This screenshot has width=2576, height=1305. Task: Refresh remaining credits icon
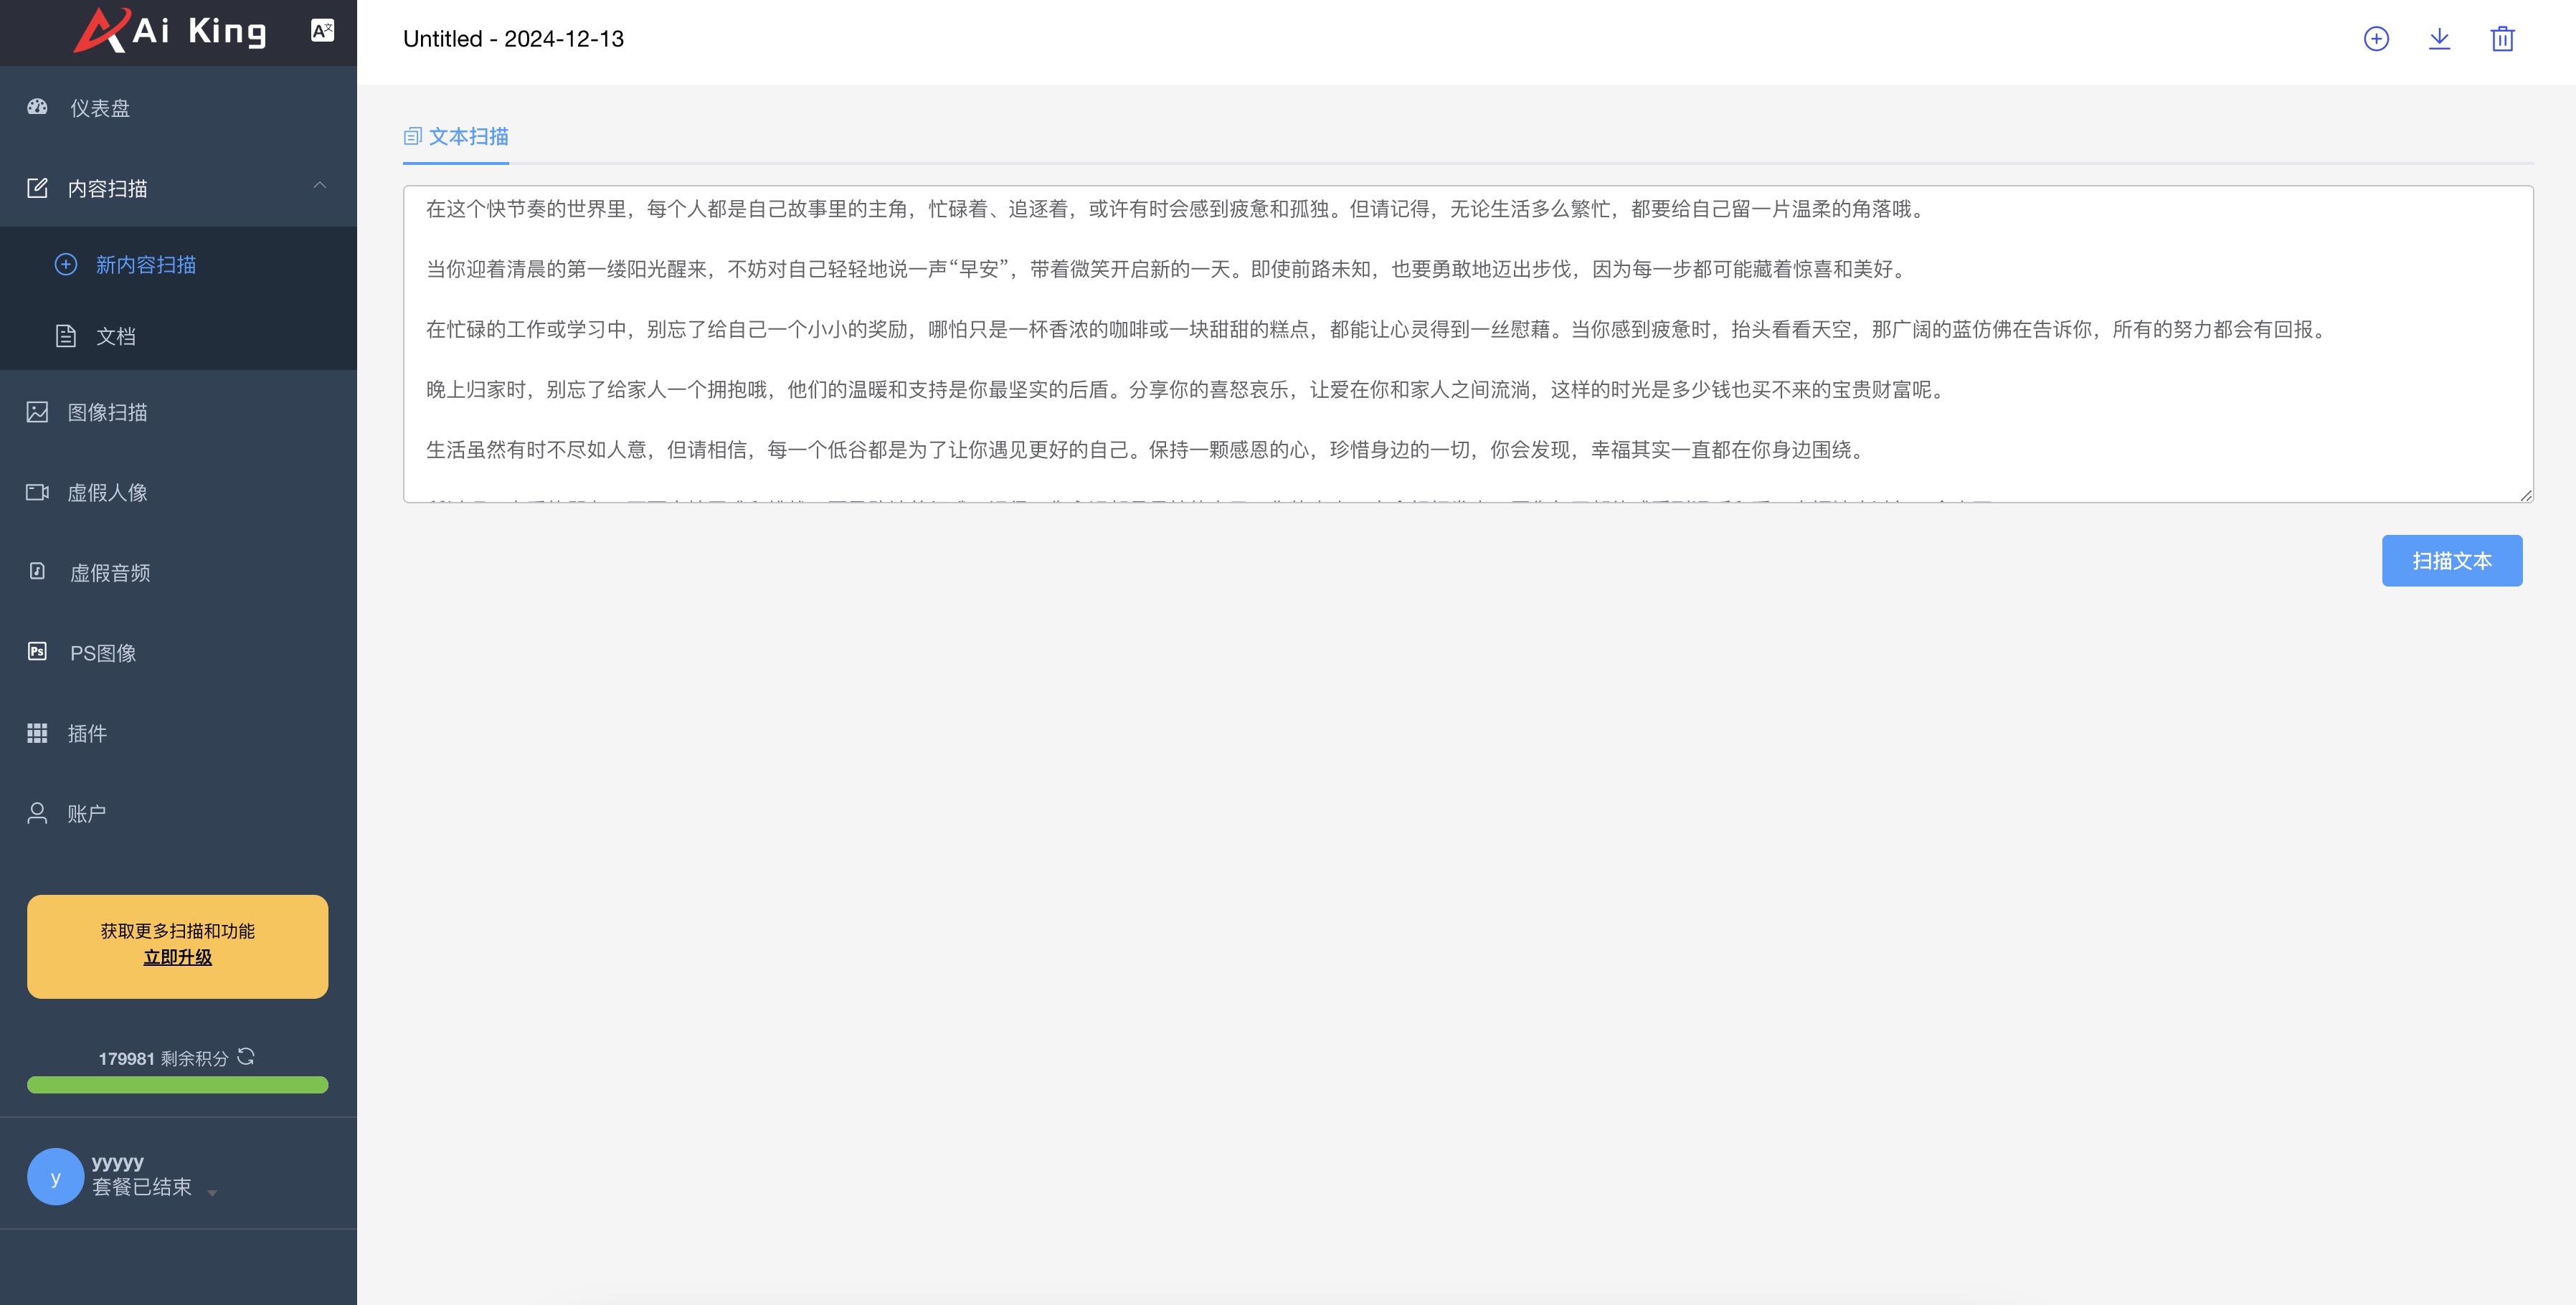point(246,1056)
